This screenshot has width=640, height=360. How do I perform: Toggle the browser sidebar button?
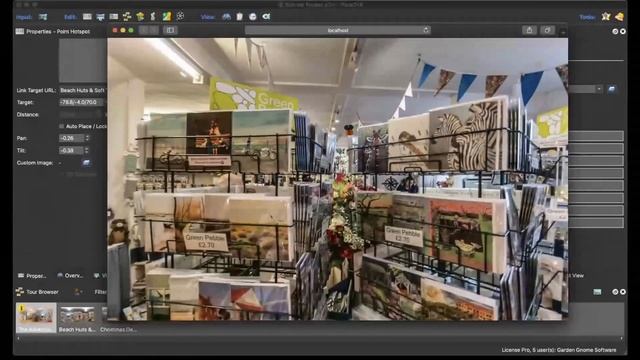point(170,30)
